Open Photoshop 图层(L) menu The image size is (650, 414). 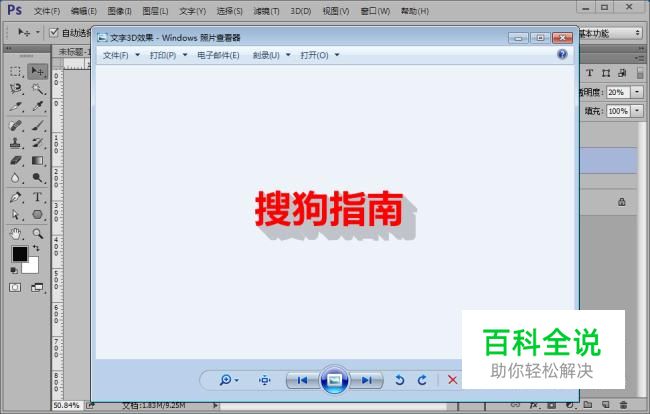click(155, 11)
